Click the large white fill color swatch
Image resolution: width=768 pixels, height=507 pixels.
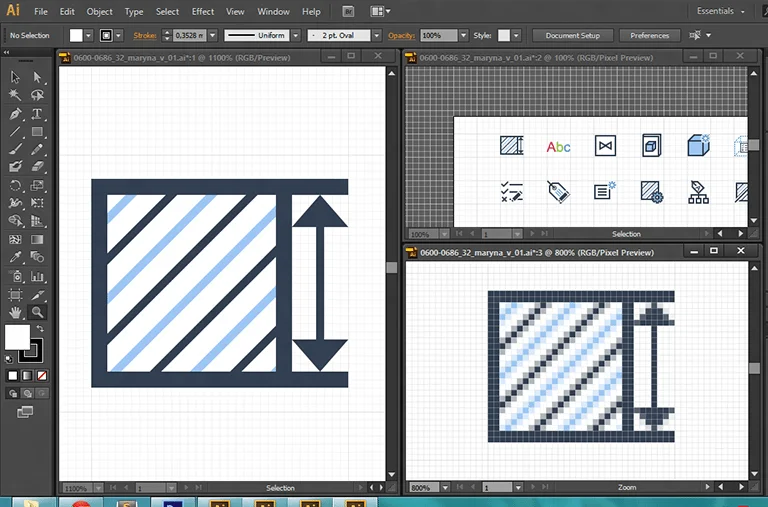tap(17, 338)
